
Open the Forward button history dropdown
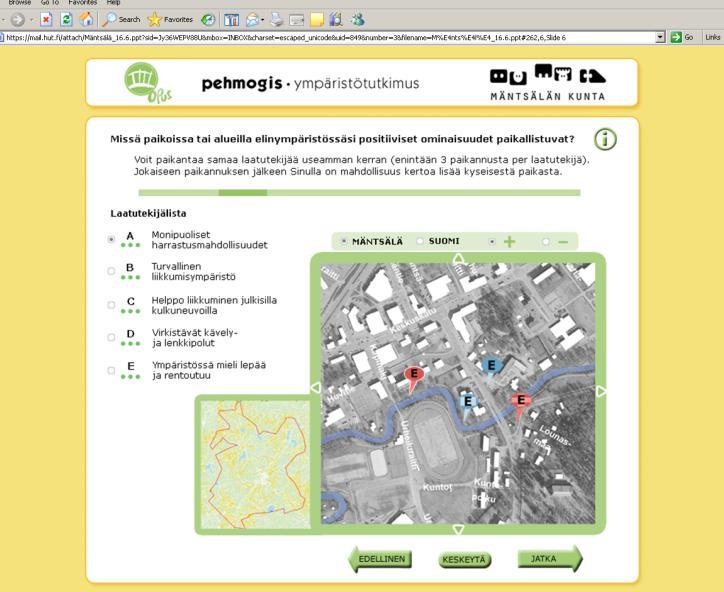(x=31, y=20)
